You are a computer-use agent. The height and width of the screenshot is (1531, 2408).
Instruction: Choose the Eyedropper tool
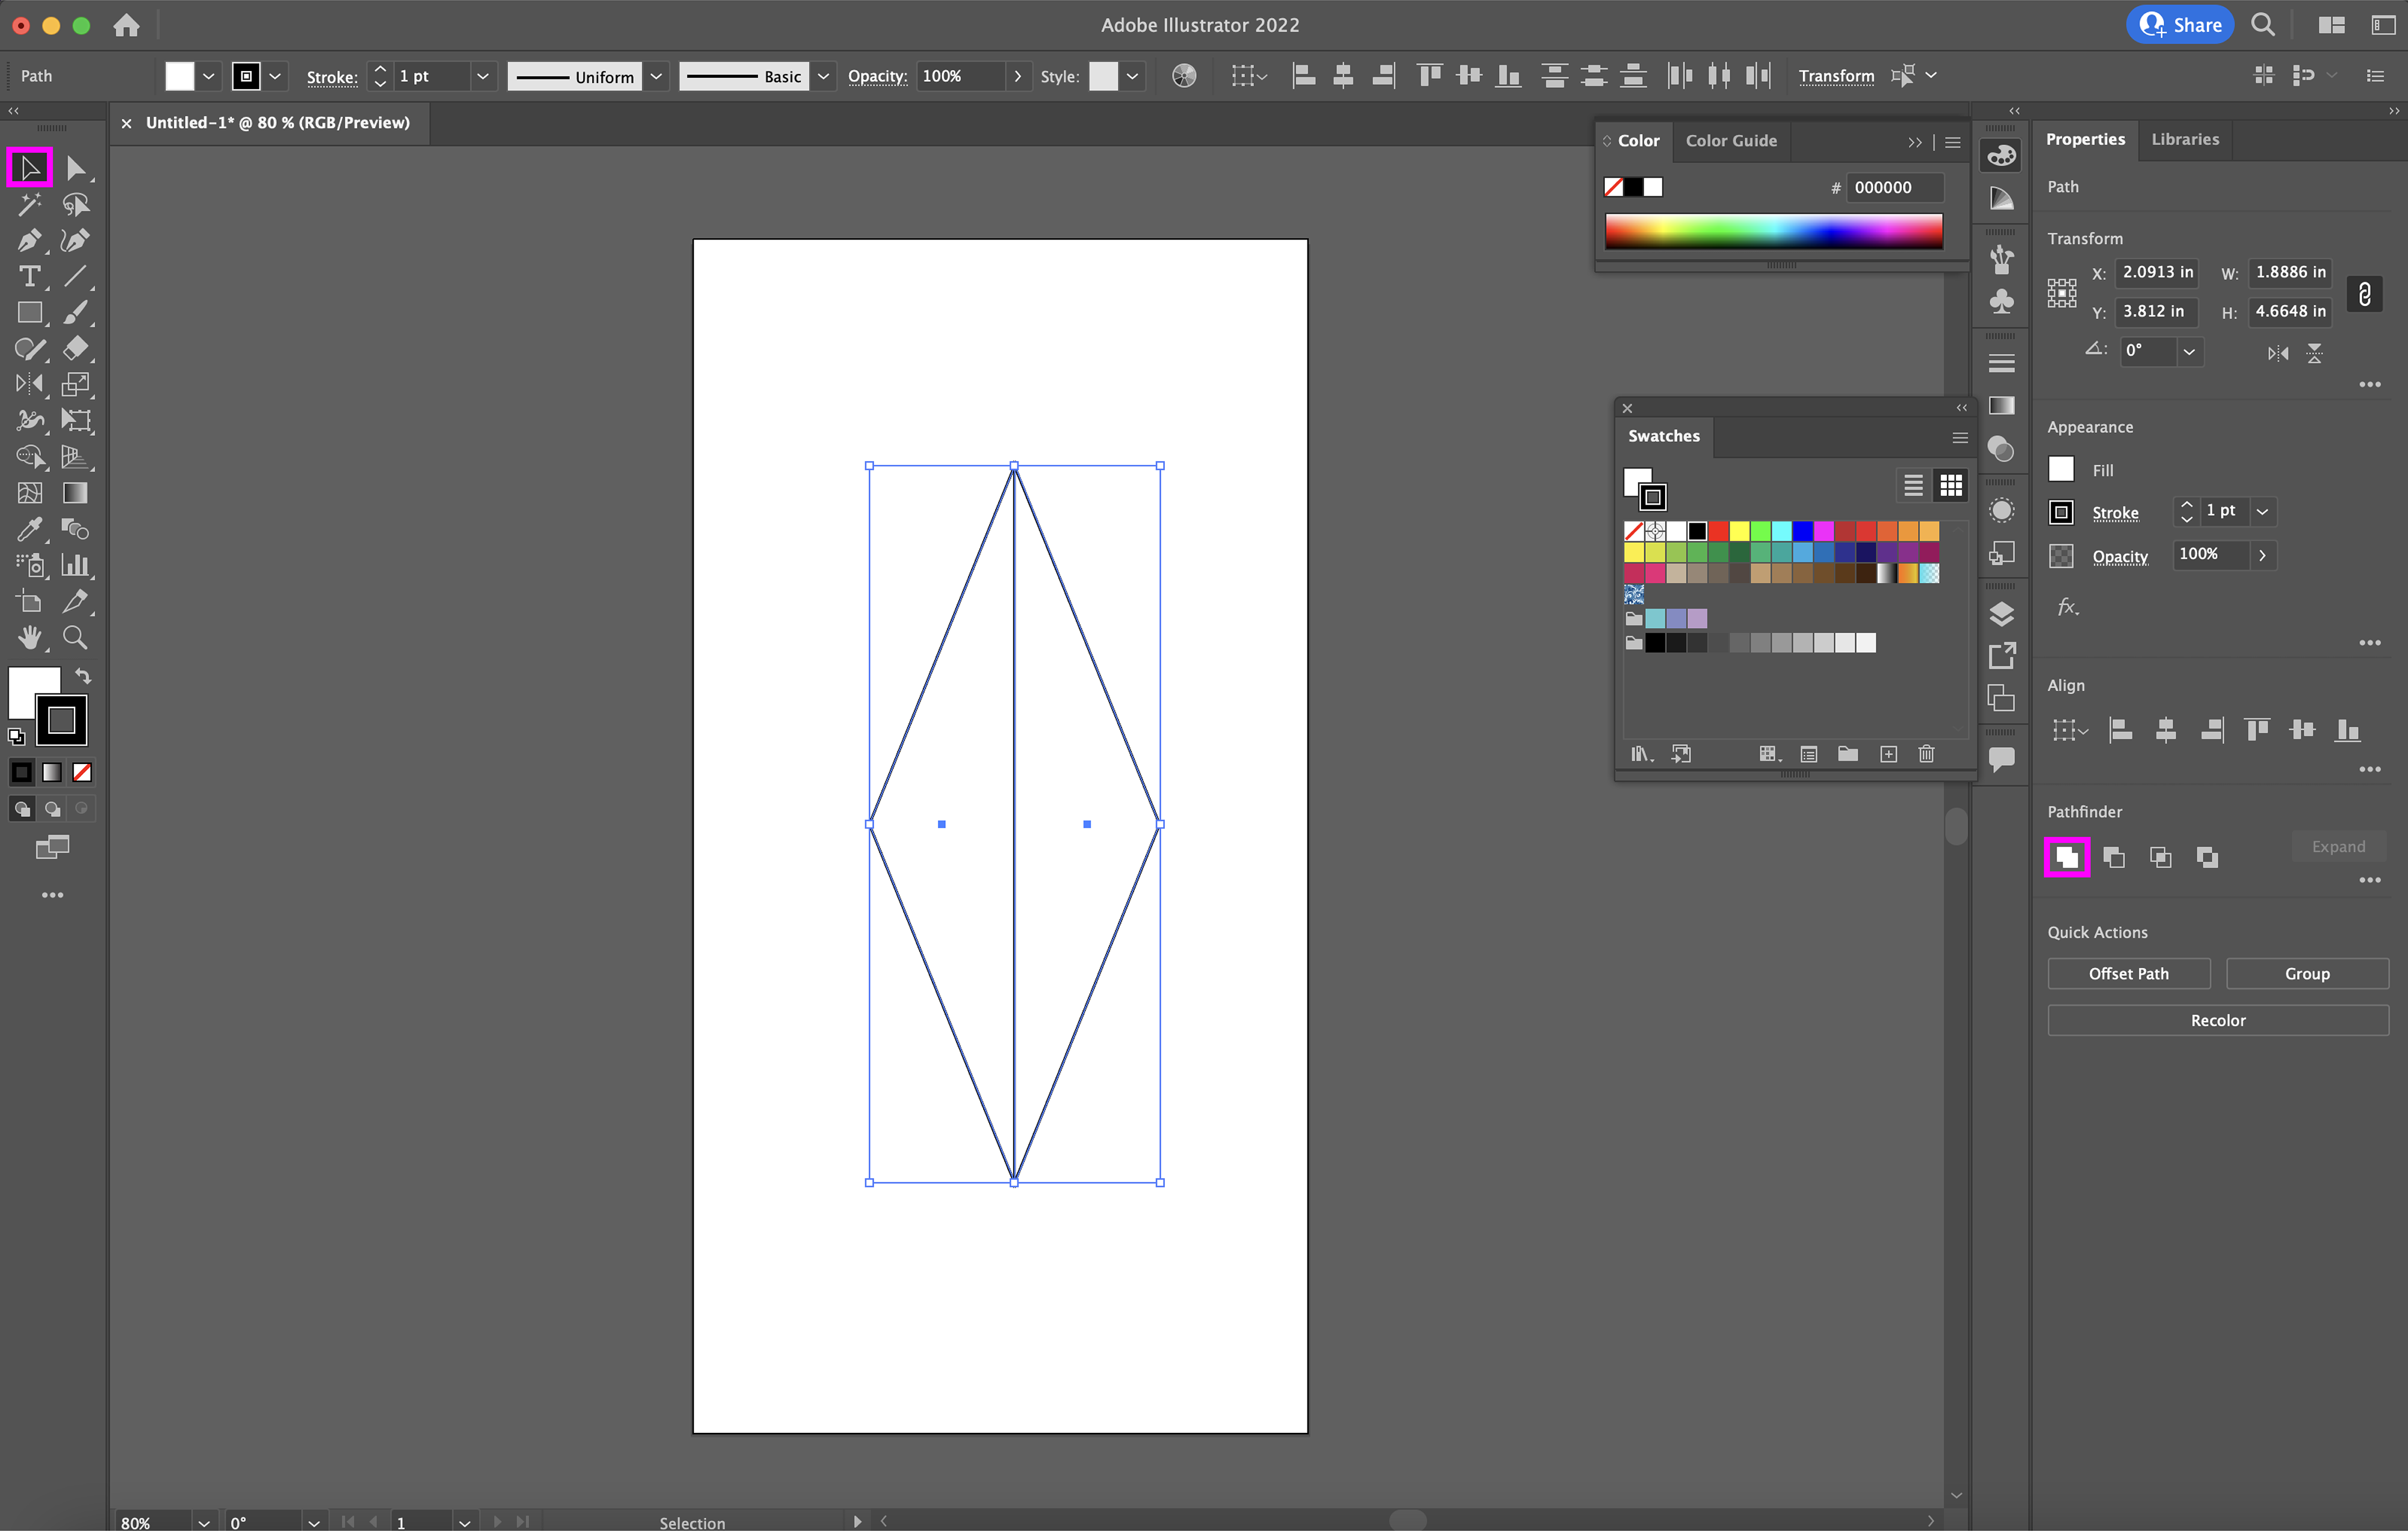[x=29, y=529]
